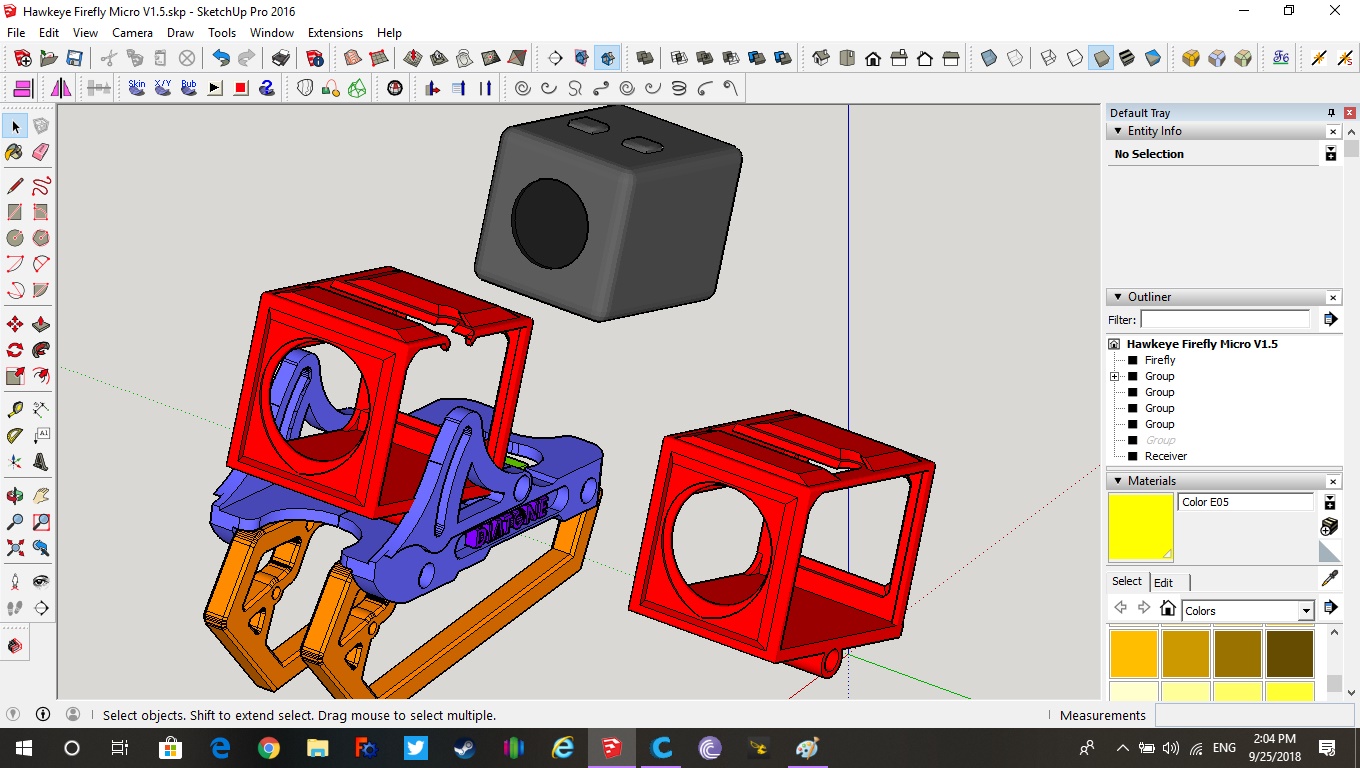Show hidden system tray icons
This screenshot has height=768, width=1360.
click(1122, 748)
